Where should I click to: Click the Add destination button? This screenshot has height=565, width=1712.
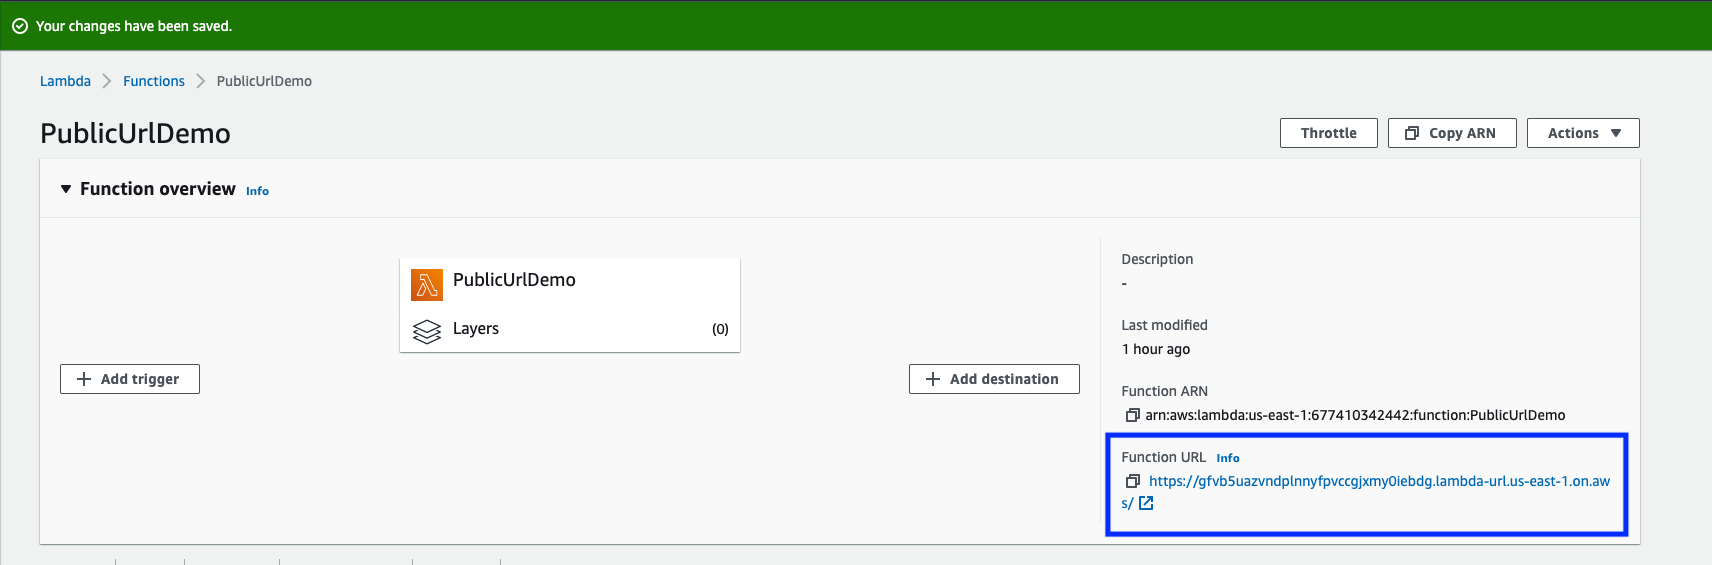(994, 379)
